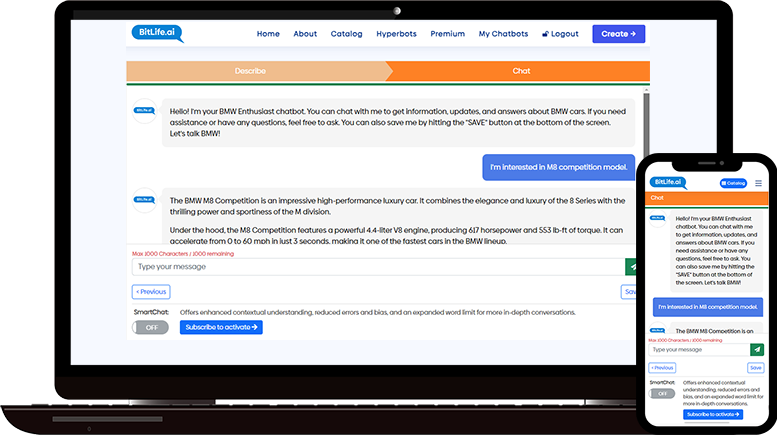Select the Chat tab on phone
The width and height of the screenshot is (777, 436).
tap(706, 198)
